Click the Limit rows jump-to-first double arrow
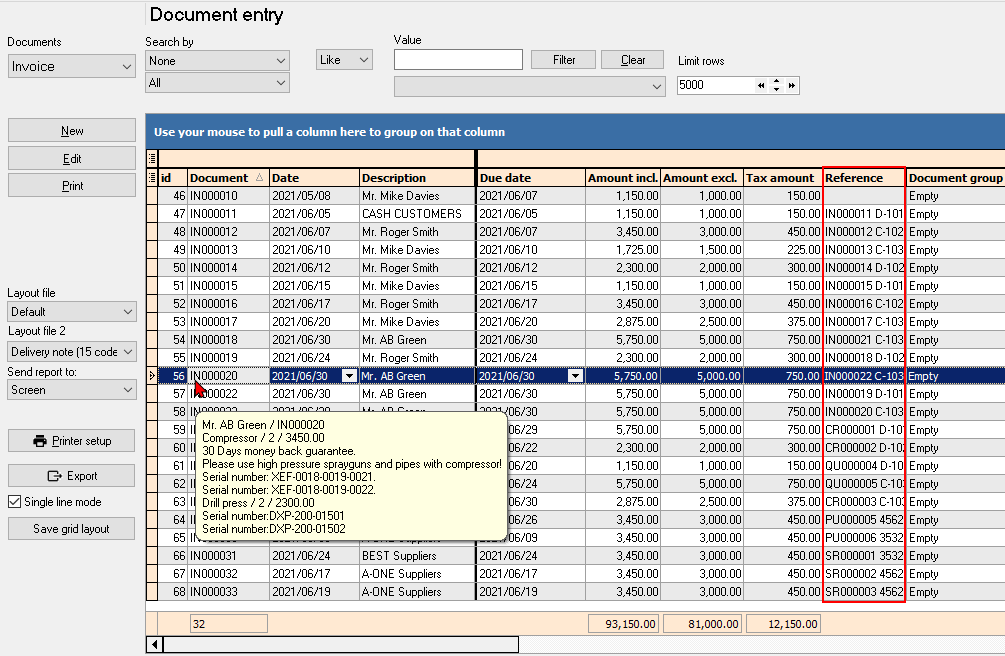 click(761, 85)
